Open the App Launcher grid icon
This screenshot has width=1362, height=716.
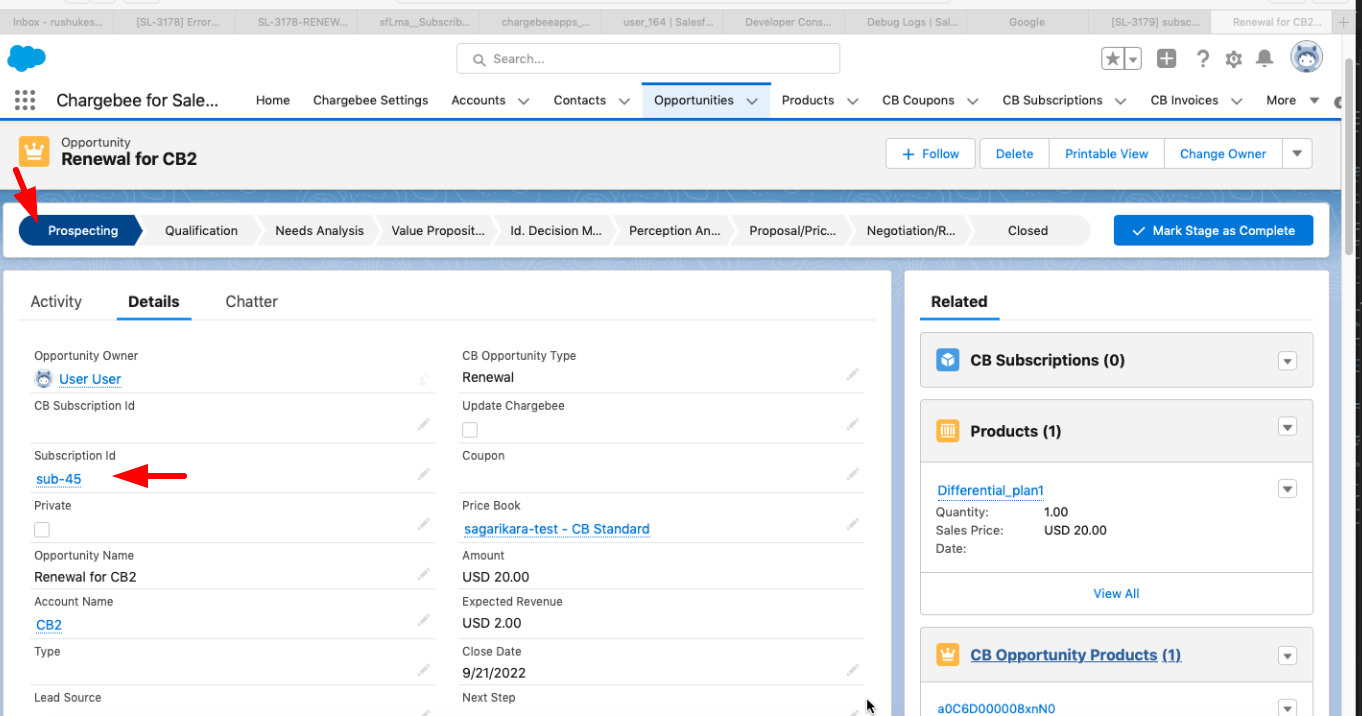point(25,100)
